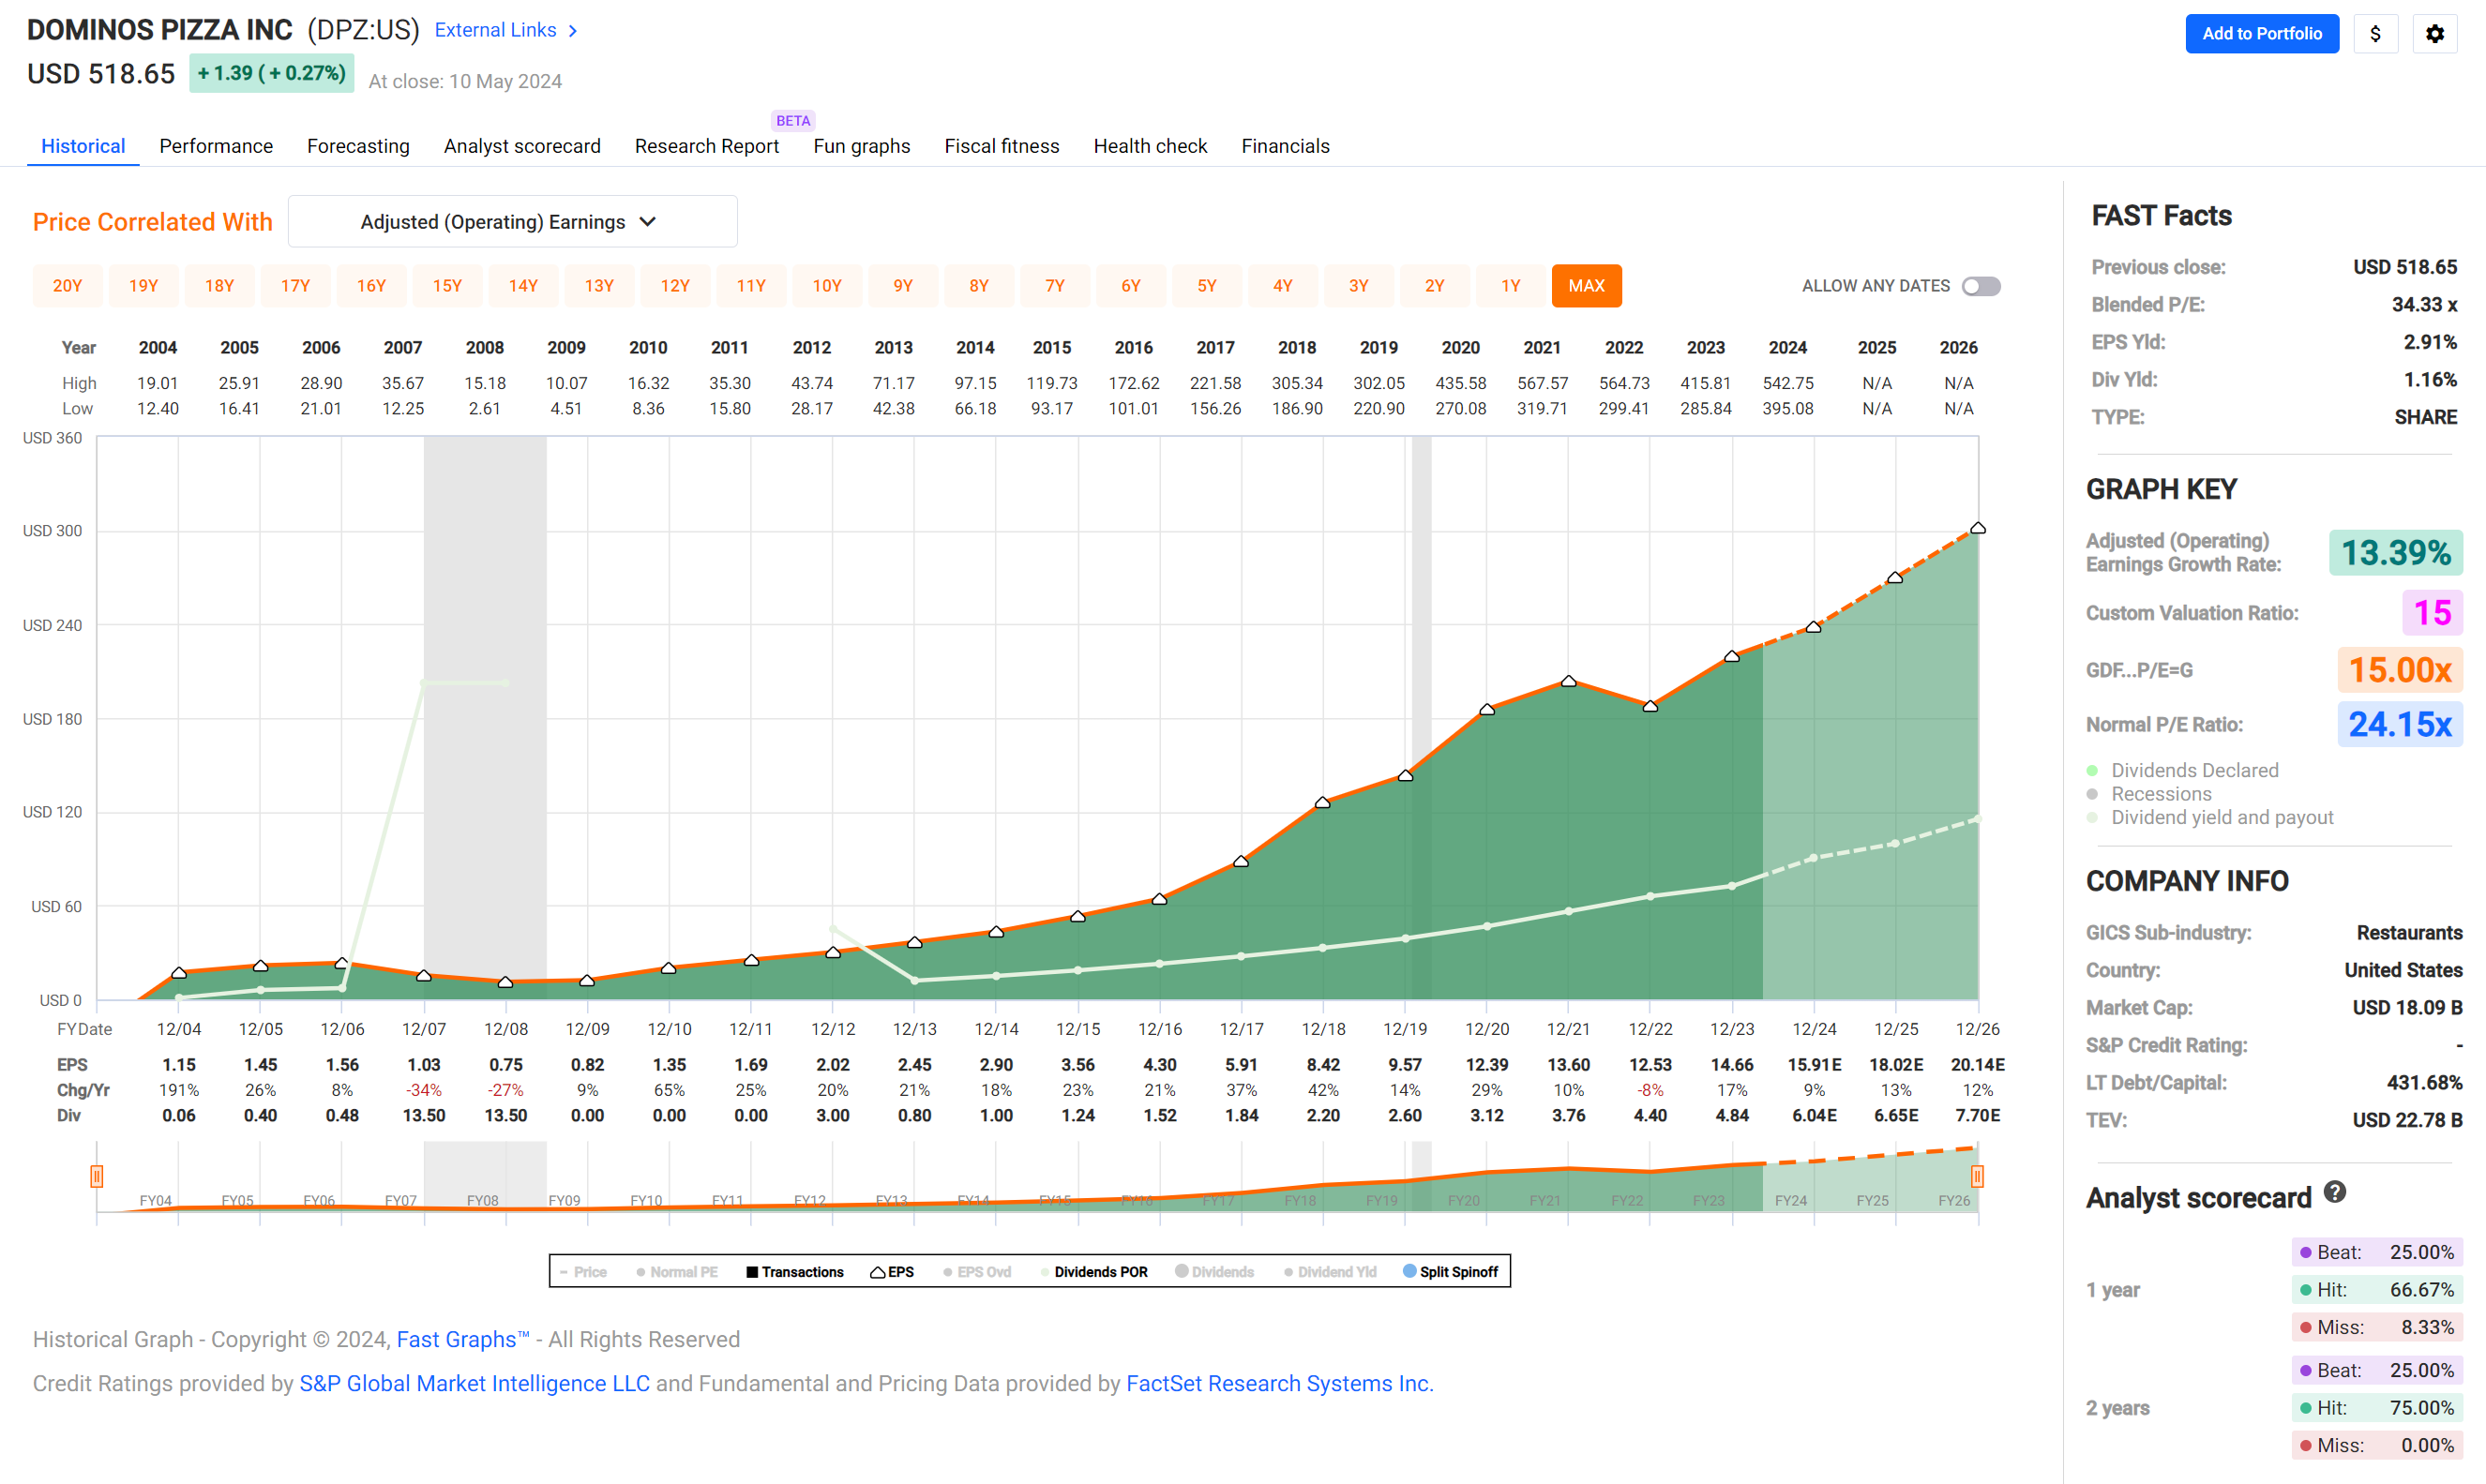Click the Analyst scorecard help question icon
The width and height of the screenshot is (2486, 1484).
[2335, 1192]
